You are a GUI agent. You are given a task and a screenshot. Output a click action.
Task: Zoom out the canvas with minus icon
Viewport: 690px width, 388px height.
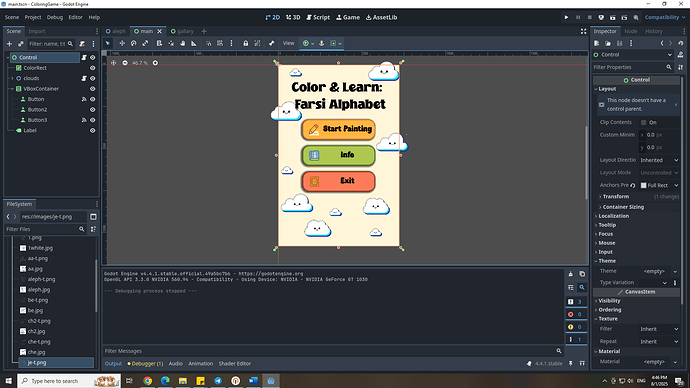125,63
